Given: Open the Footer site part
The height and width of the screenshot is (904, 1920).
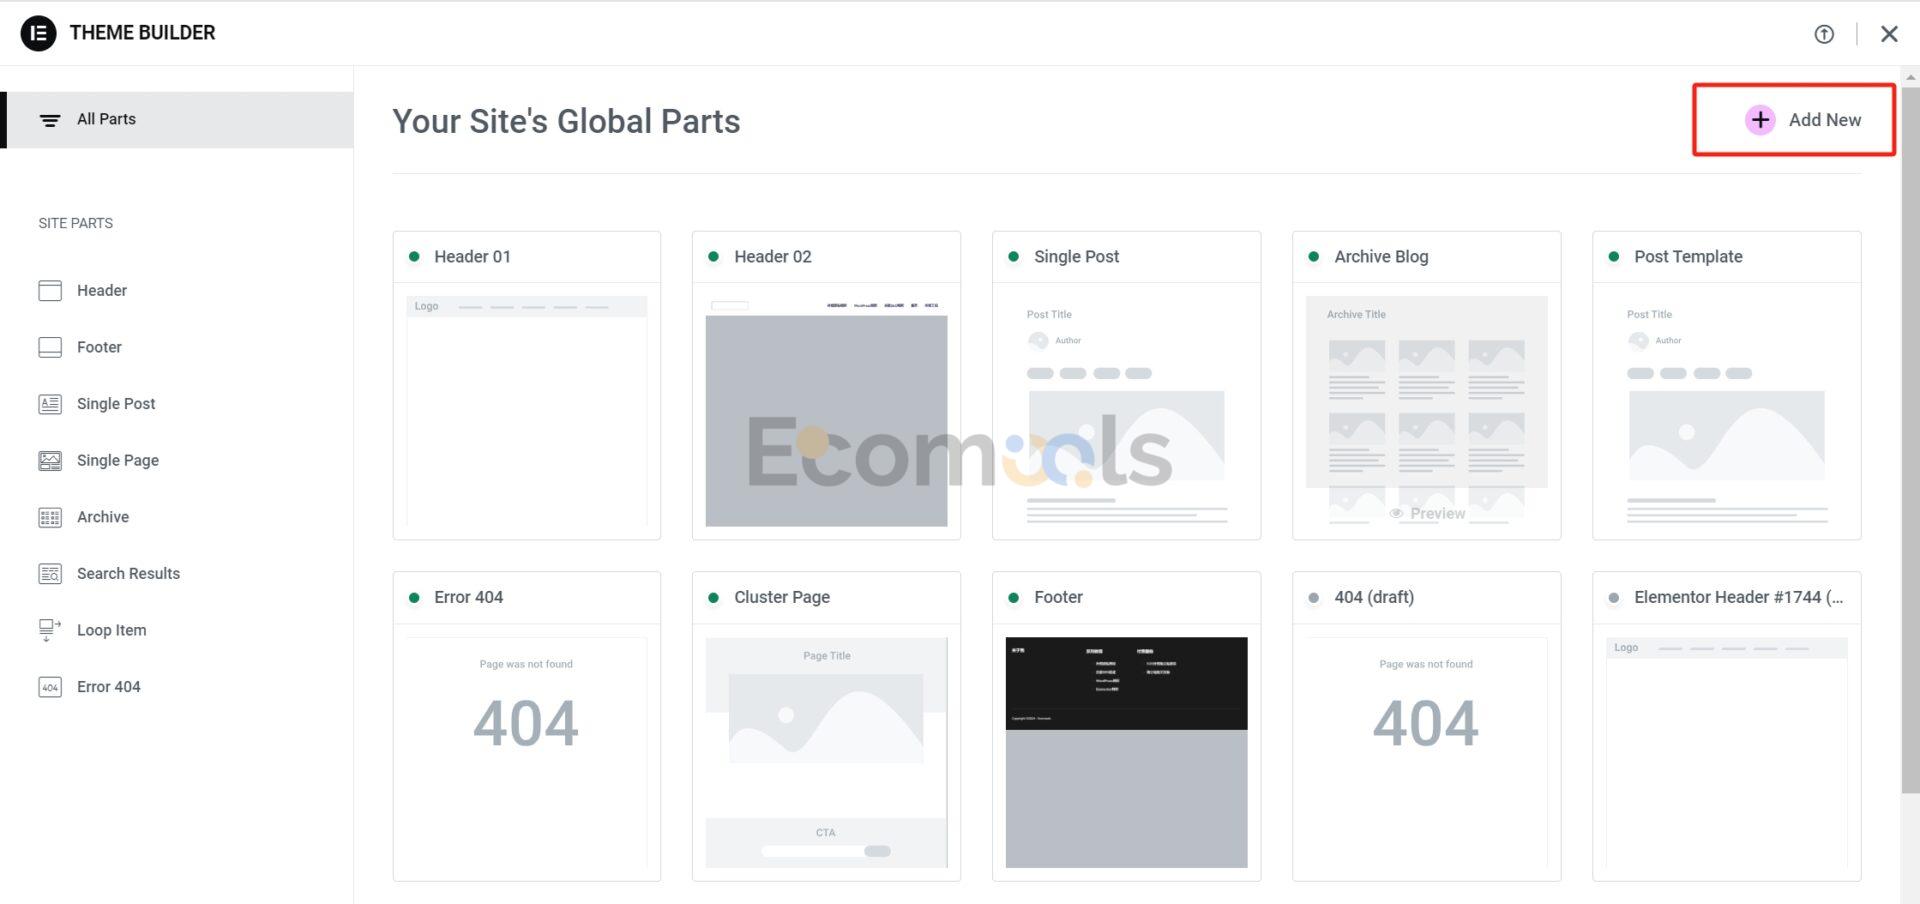Looking at the screenshot, I should 99,348.
